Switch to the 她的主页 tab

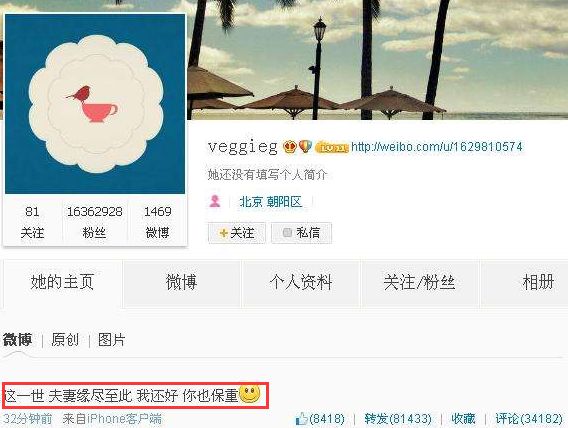62,282
